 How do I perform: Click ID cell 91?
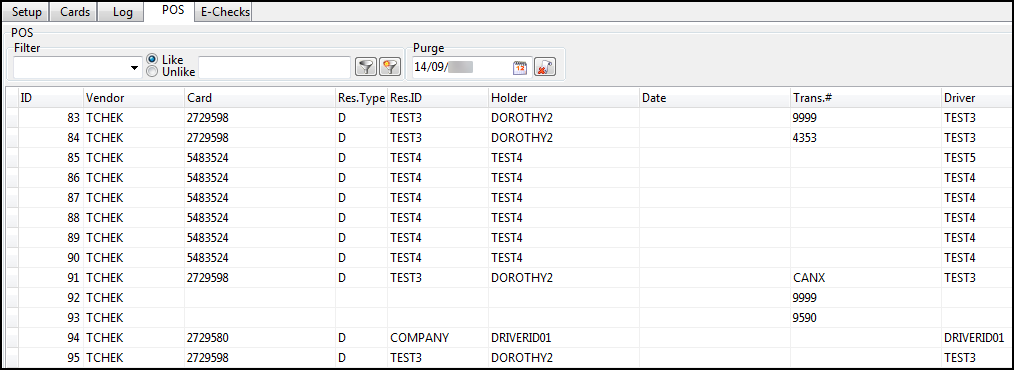click(x=51, y=278)
